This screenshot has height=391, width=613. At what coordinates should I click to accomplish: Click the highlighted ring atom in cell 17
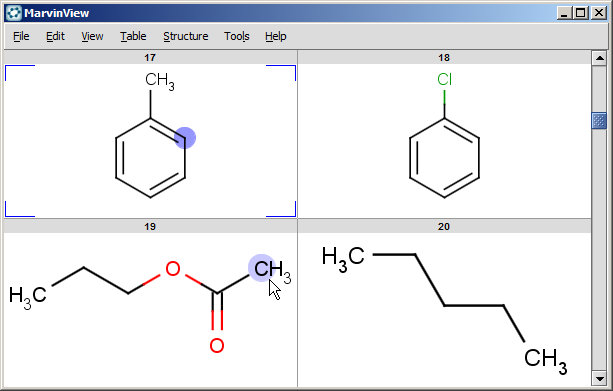(x=185, y=138)
